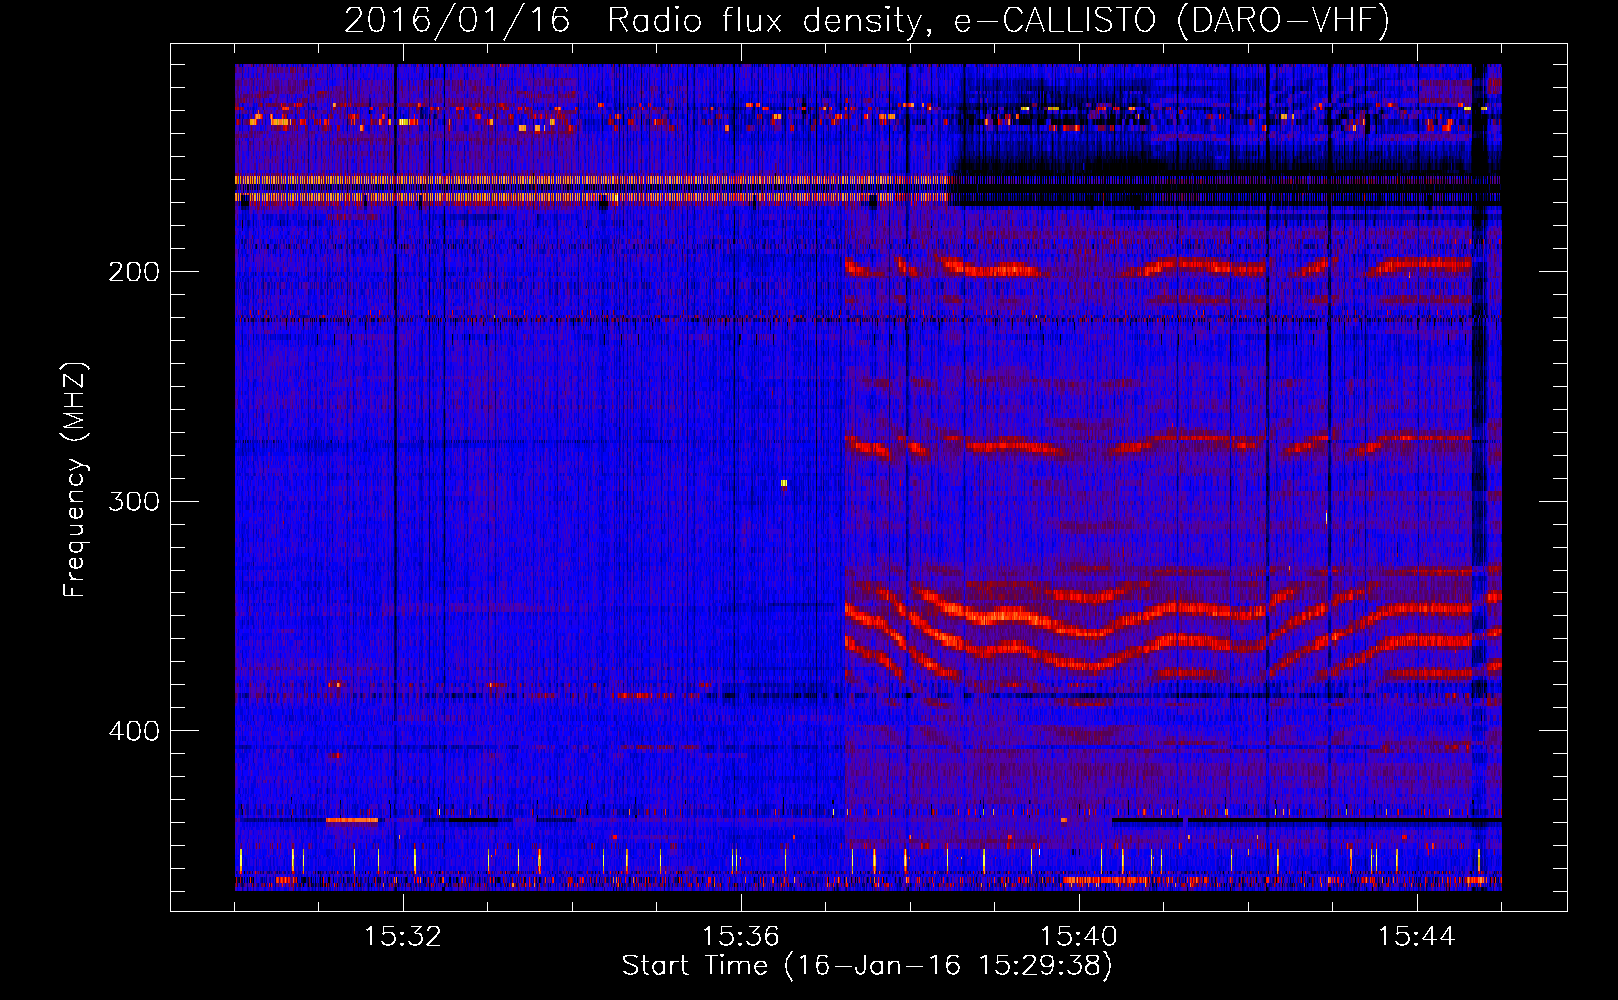Click the 'Frequency (MHZ)' axis label
This screenshot has width=1618, height=1000.
[75, 480]
